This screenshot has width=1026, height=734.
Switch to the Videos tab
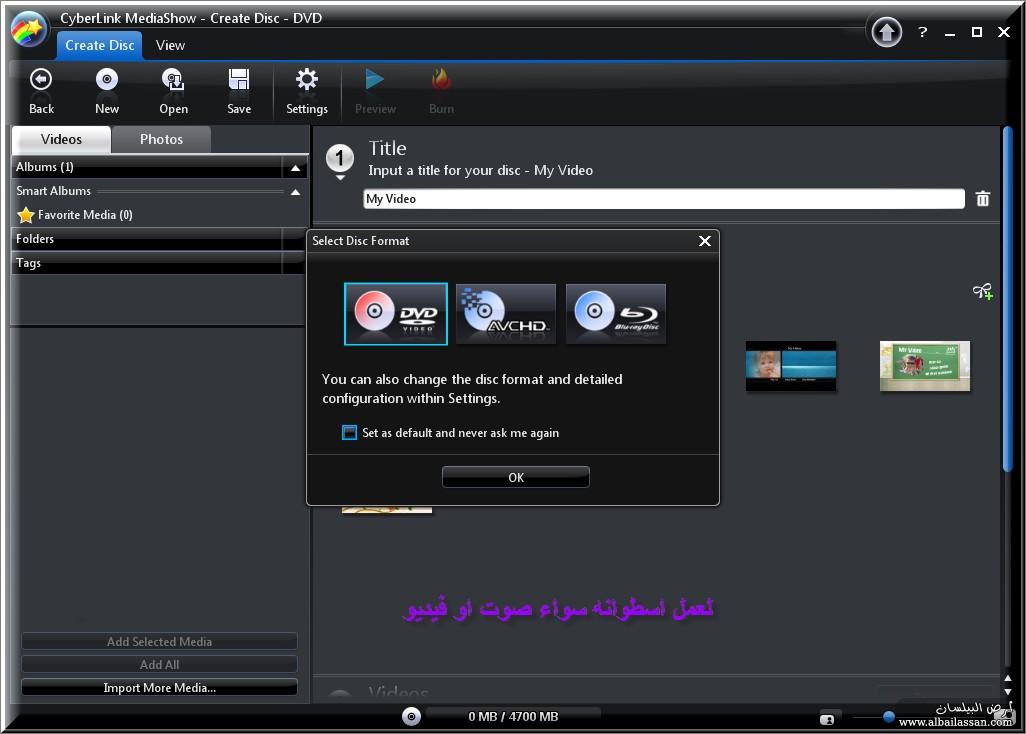62,139
